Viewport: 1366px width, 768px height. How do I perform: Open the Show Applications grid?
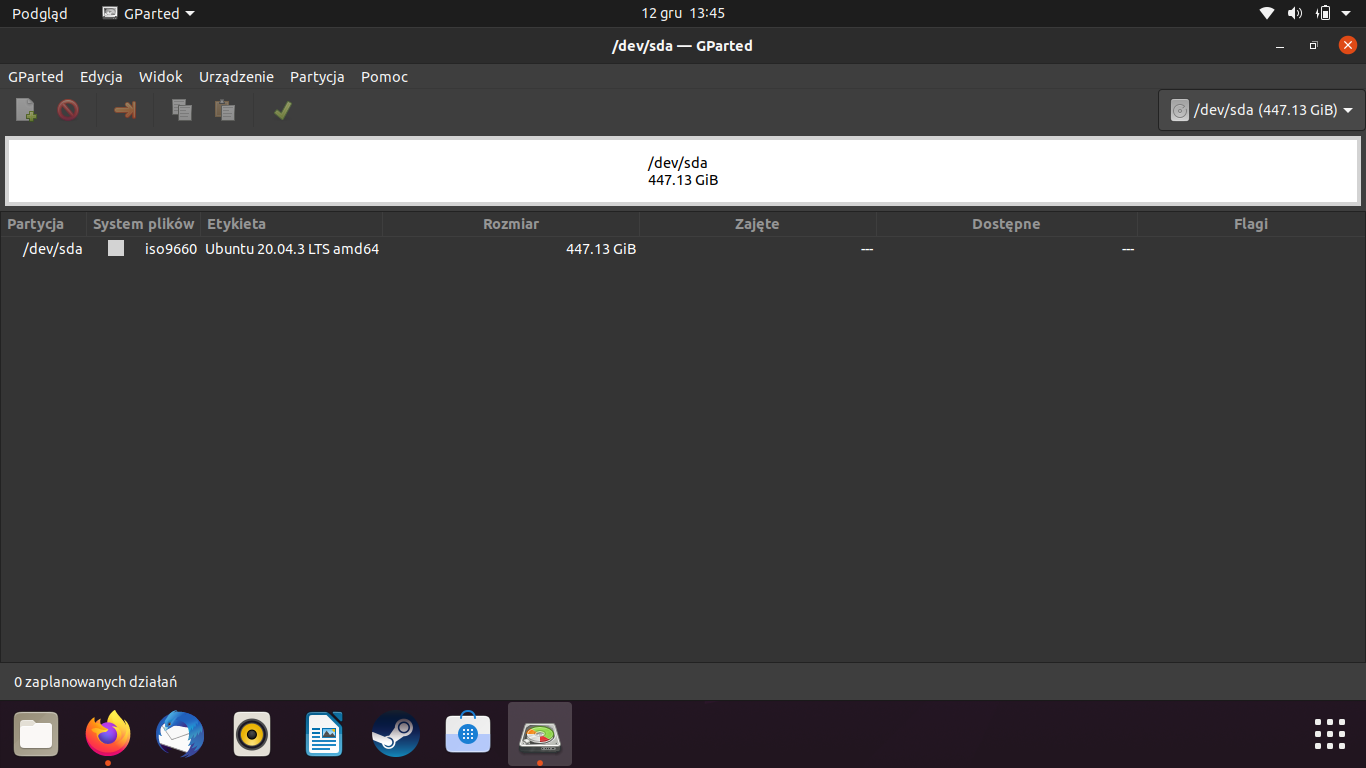click(1330, 734)
